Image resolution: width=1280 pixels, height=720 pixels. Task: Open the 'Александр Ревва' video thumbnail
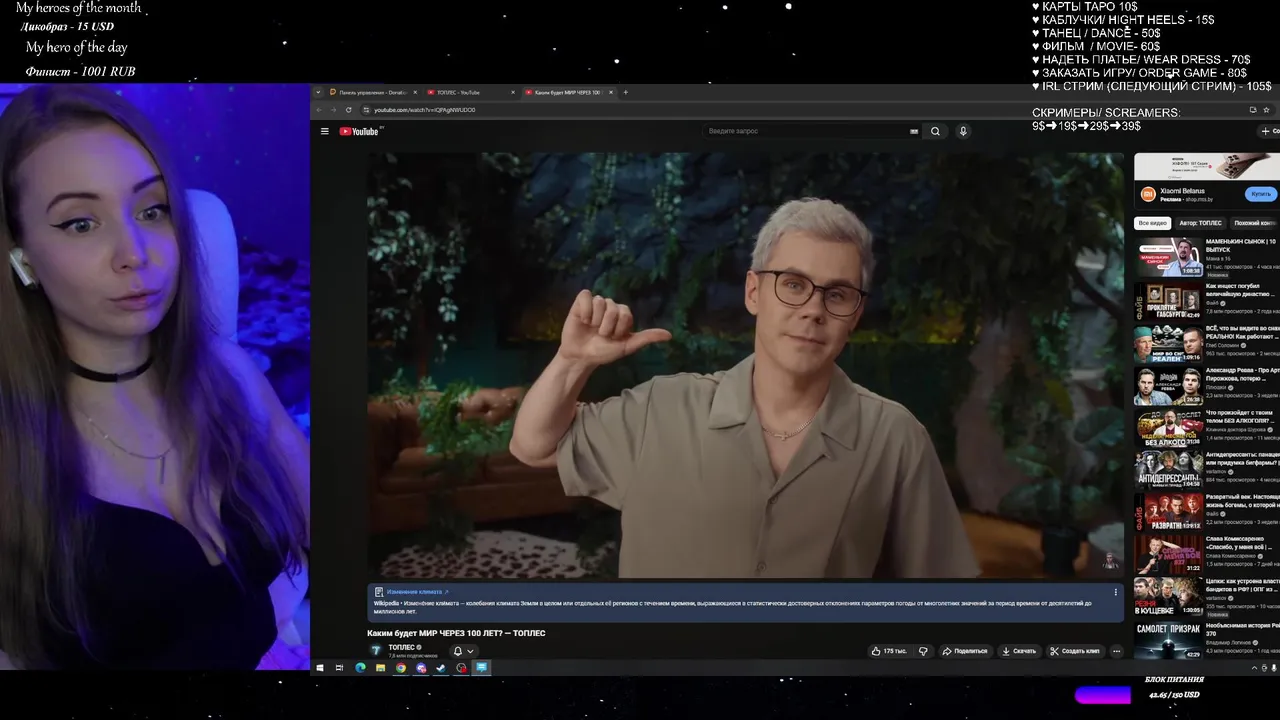[1168, 385]
